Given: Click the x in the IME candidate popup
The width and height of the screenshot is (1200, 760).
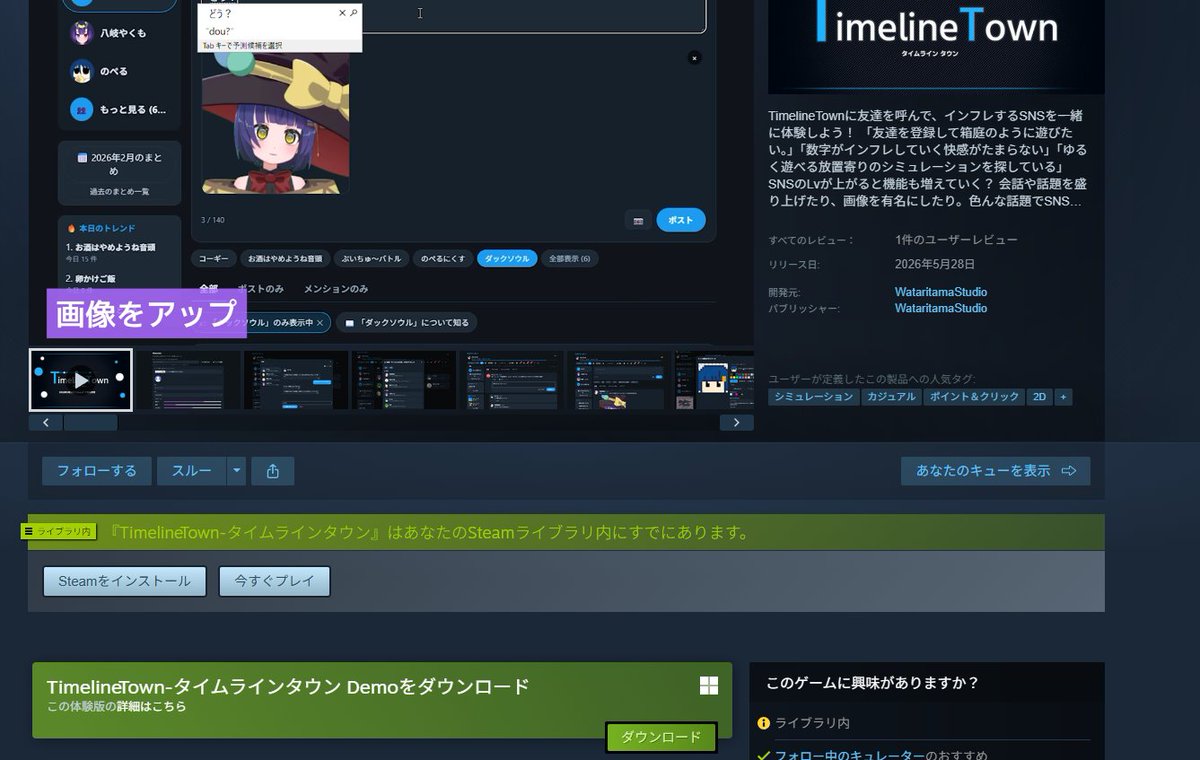Looking at the screenshot, I should pyautogui.click(x=342, y=13).
